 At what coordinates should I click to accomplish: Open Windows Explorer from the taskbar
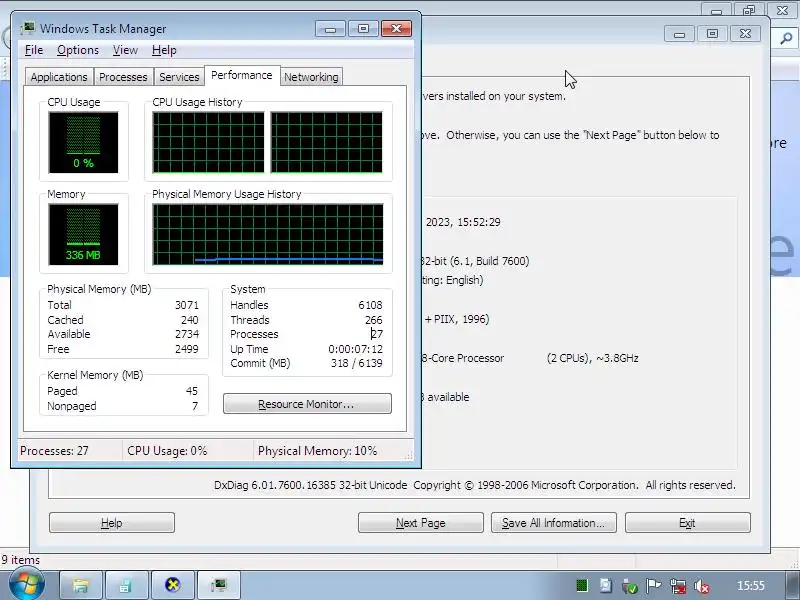click(81, 585)
